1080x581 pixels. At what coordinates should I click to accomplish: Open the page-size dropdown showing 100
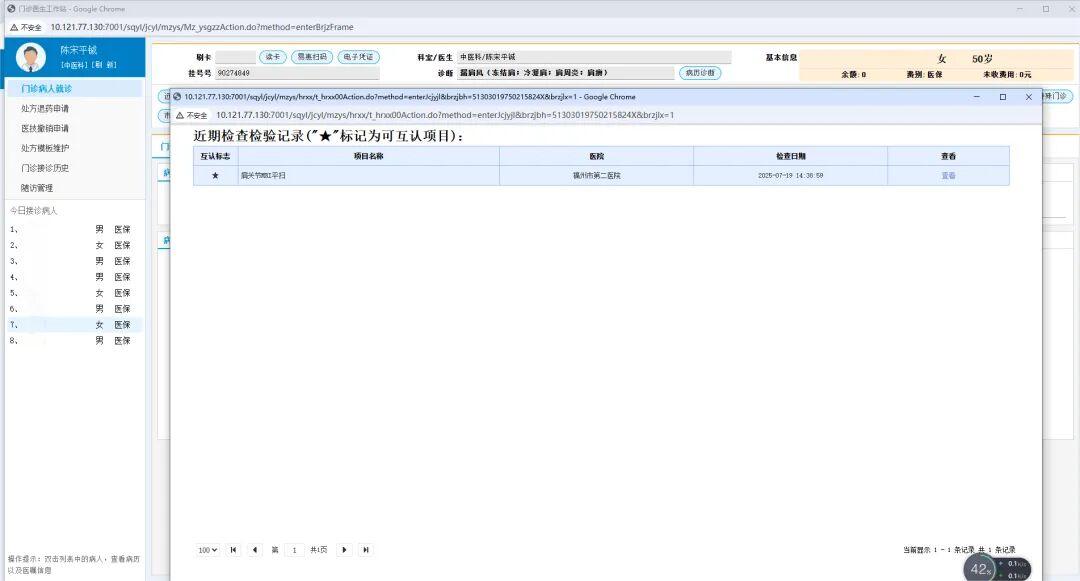coord(206,549)
